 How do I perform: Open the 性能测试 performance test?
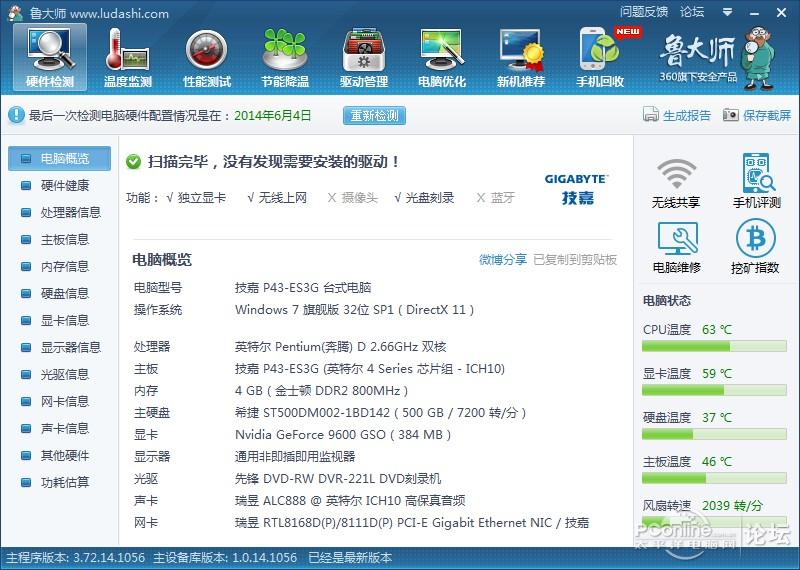tap(207, 57)
